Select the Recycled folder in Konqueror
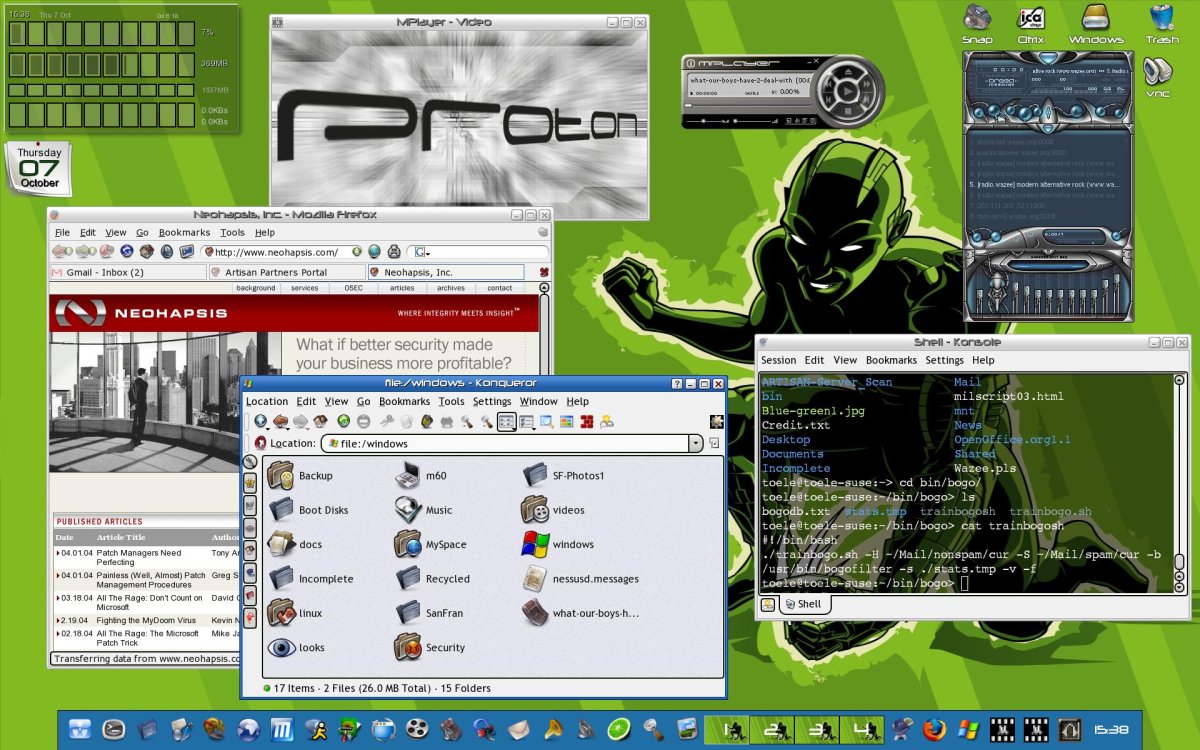Image resolution: width=1200 pixels, height=750 pixels. pos(432,579)
